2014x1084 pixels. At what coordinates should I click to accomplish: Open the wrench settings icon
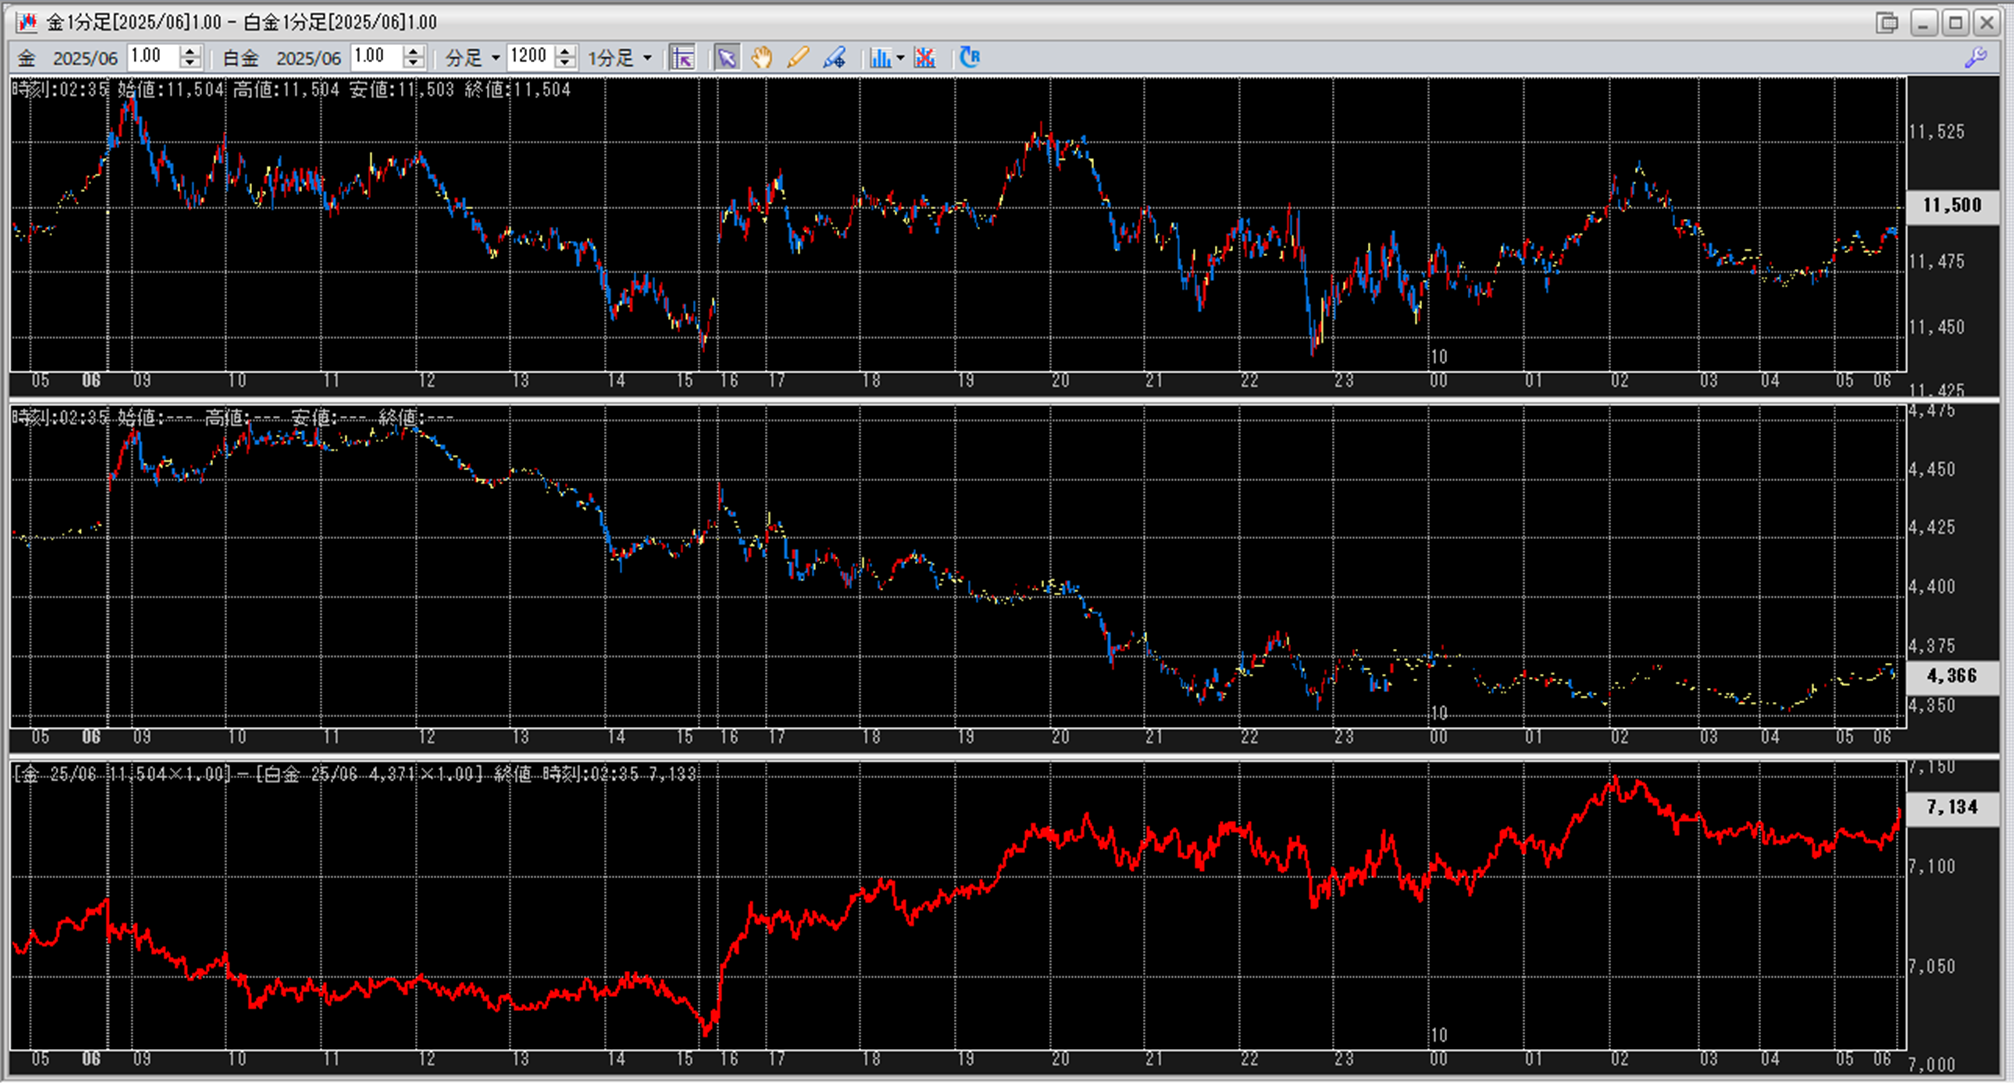coord(1975,58)
